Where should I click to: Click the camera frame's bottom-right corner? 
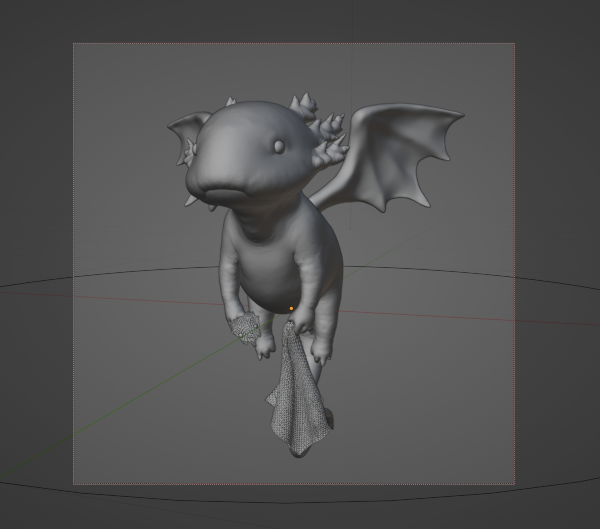[514, 484]
